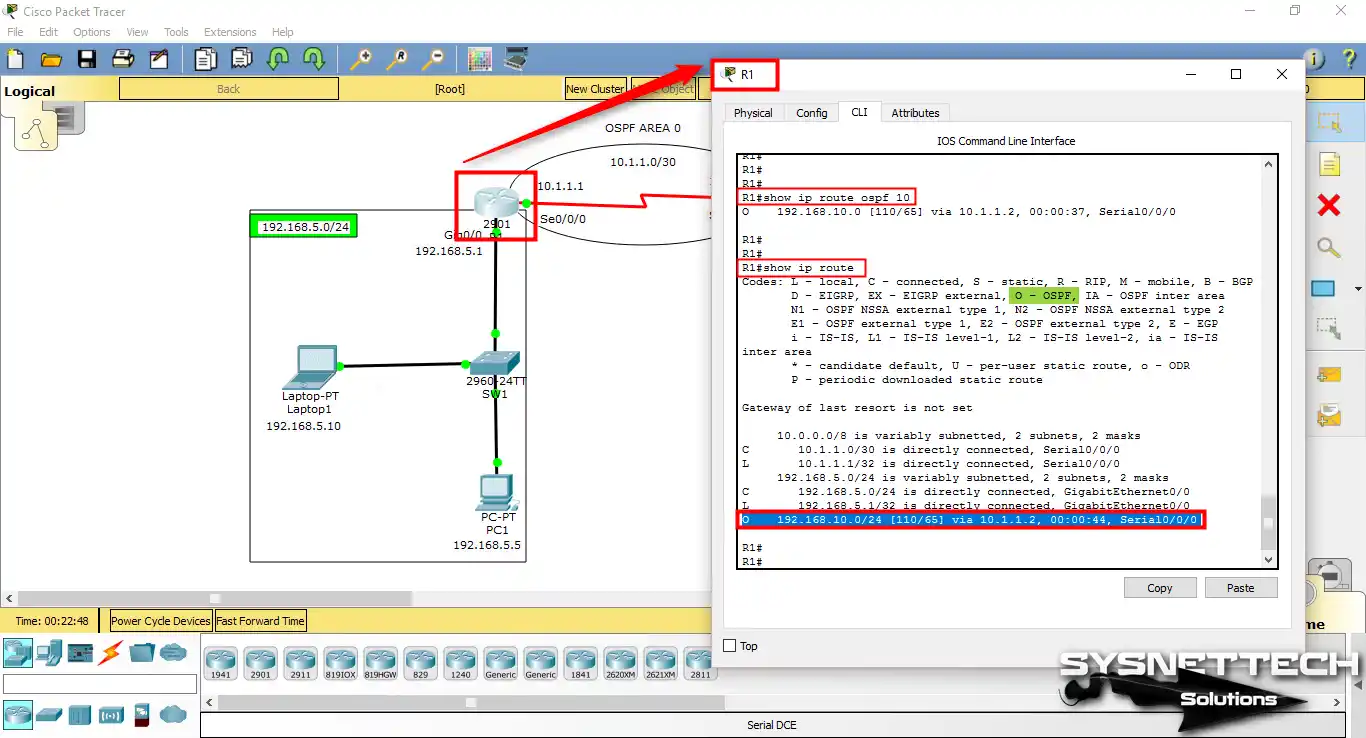Image resolution: width=1366 pixels, height=738 pixels.
Task: Select the Laptop1 device on the canvas
Action: click(309, 368)
